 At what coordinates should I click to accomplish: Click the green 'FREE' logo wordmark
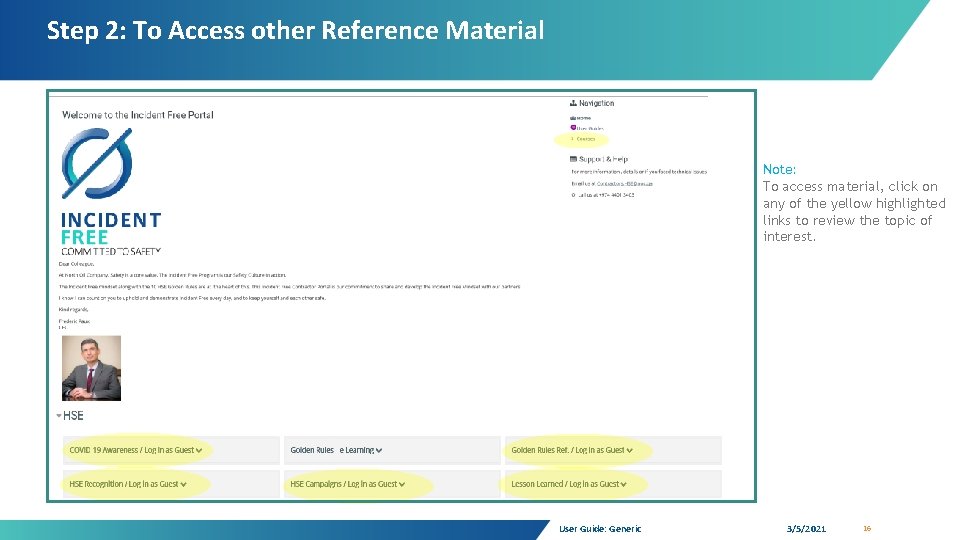[84, 238]
